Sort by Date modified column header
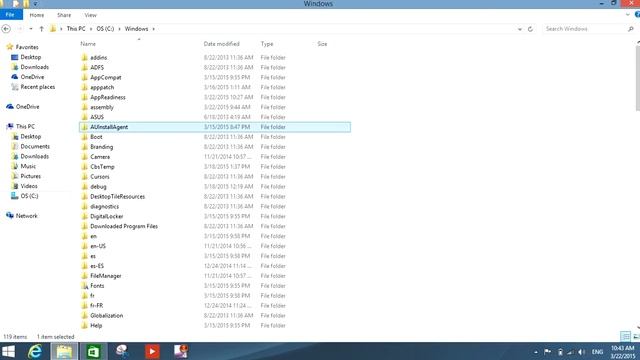This screenshot has height=360, width=640. (x=222, y=44)
